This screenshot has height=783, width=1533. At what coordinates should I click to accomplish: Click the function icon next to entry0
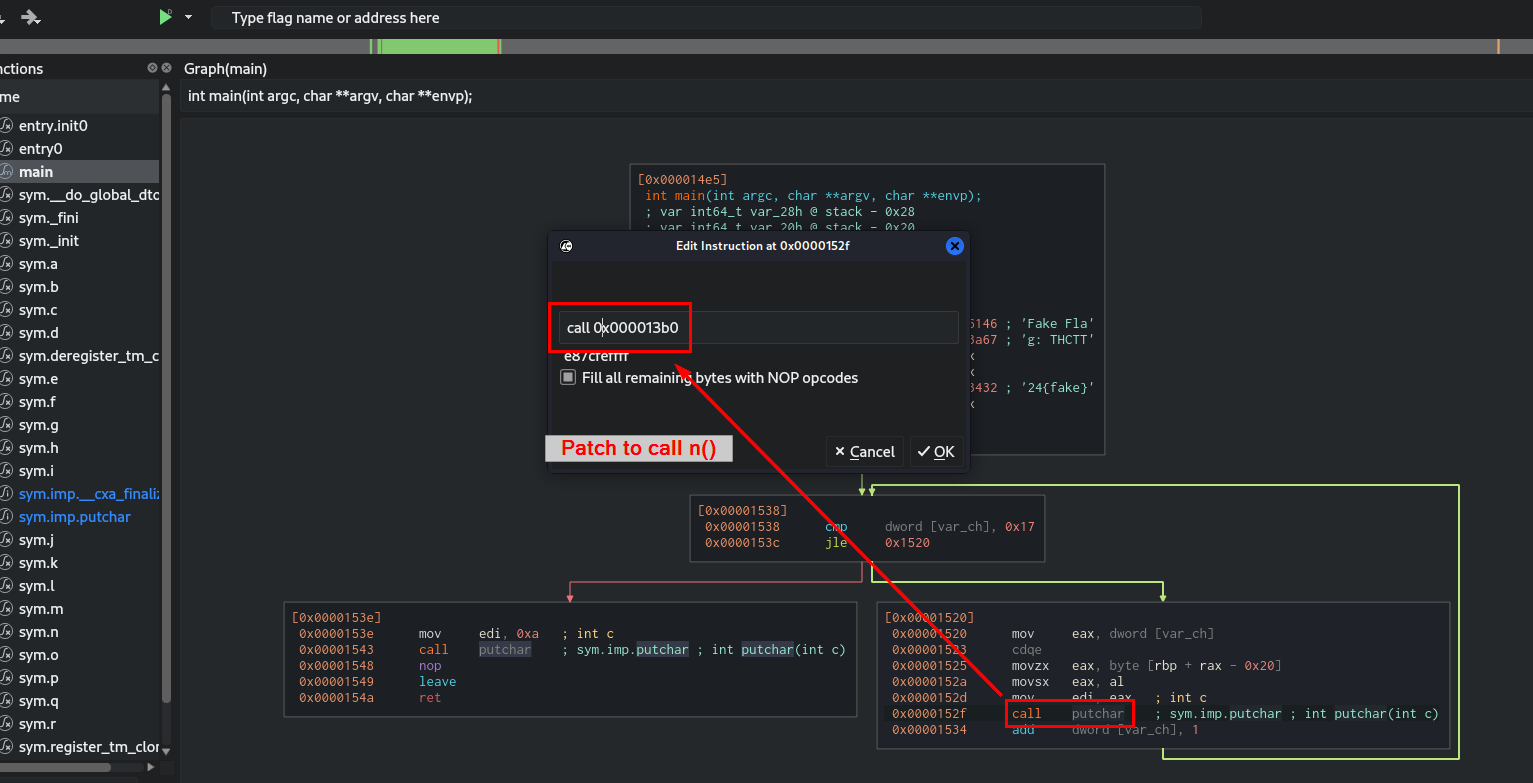pos(6,149)
